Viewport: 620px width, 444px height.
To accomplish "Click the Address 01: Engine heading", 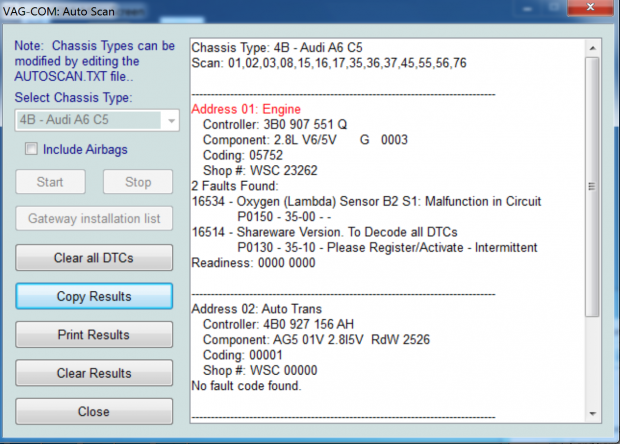I will [246, 109].
